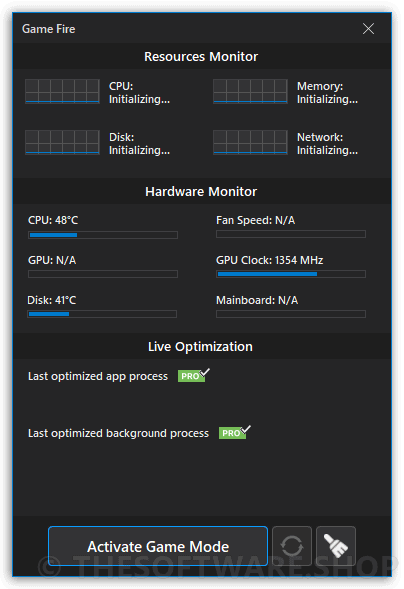Click the Memory usage graph

pos(250,91)
